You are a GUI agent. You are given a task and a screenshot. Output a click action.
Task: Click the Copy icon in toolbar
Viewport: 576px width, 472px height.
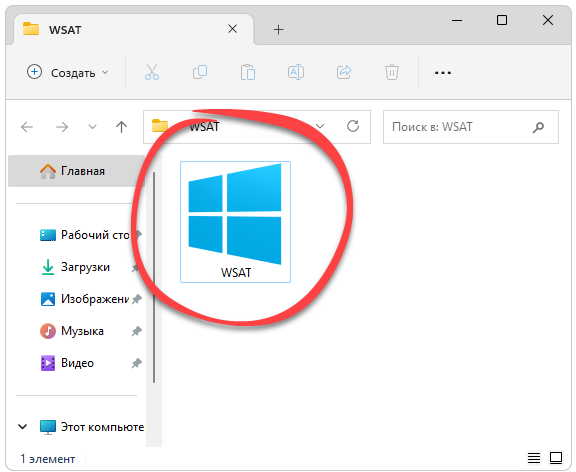(x=200, y=72)
